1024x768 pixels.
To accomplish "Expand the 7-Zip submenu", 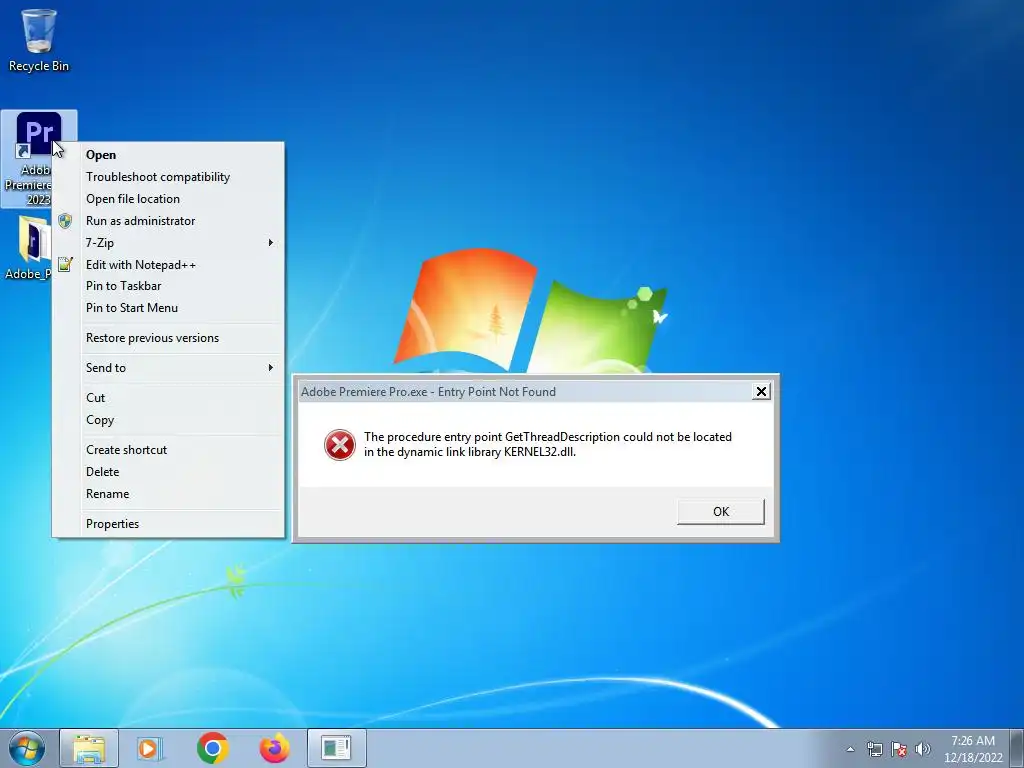I will (x=168, y=242).
